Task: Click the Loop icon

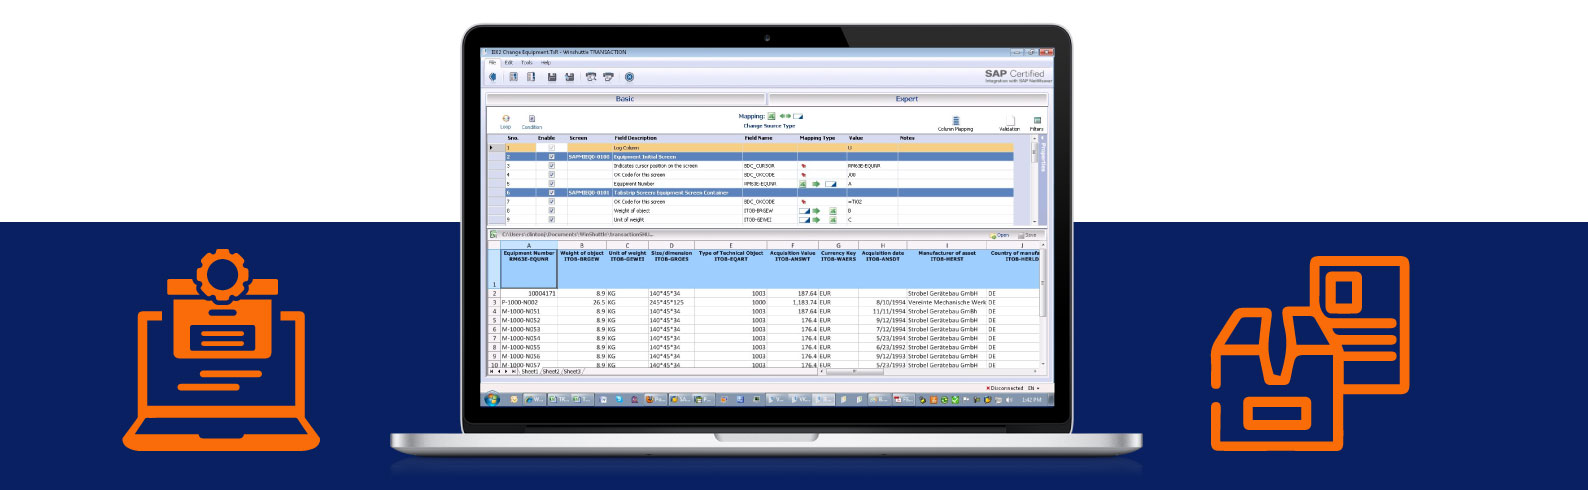Action: click(506, 120)
